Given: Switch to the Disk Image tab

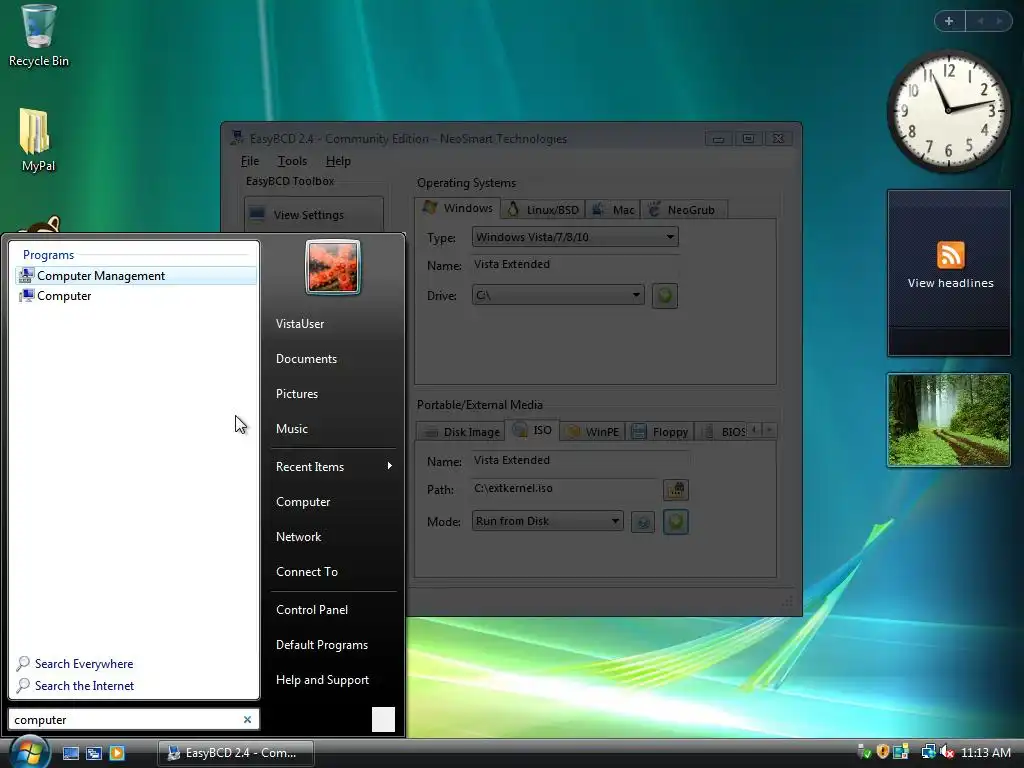Looking at the screenshot, I should pyautogui.click(x=462, y=432).
